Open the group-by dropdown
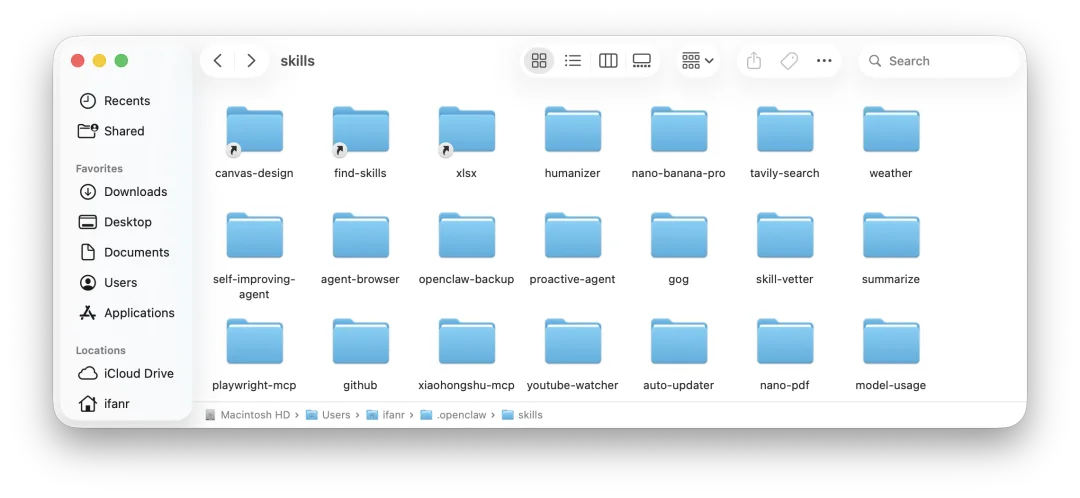Viewport: 1080px width, 498px height. (697, 61)
